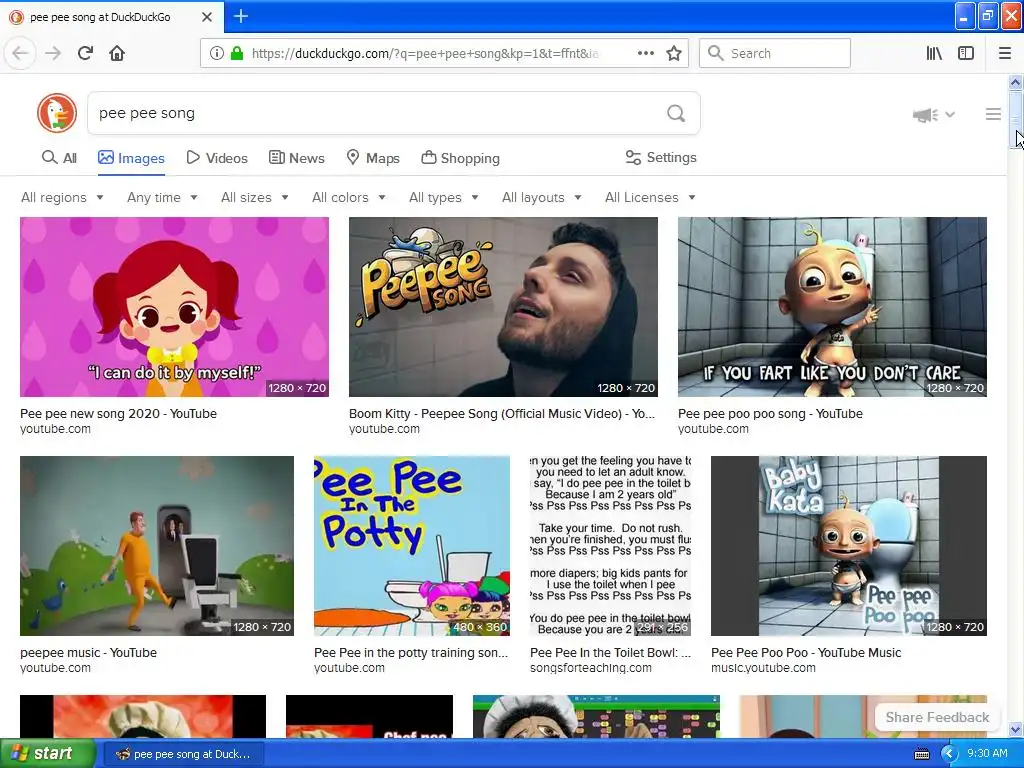This screenshot has height=768, width=1024.
Task: Switch to the Shopping tab
Action: [x=460, y=158]
